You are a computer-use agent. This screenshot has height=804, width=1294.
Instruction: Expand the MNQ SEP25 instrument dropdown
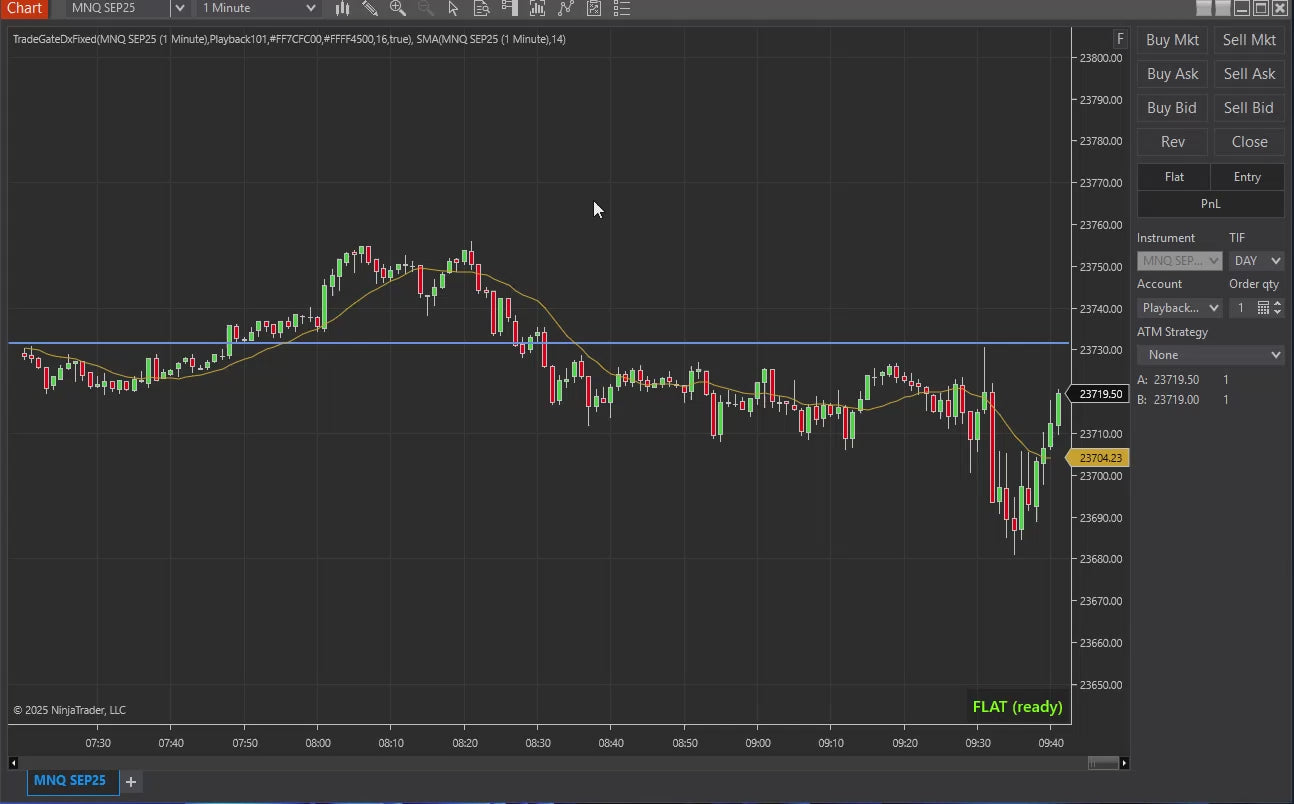coord(179,9)
